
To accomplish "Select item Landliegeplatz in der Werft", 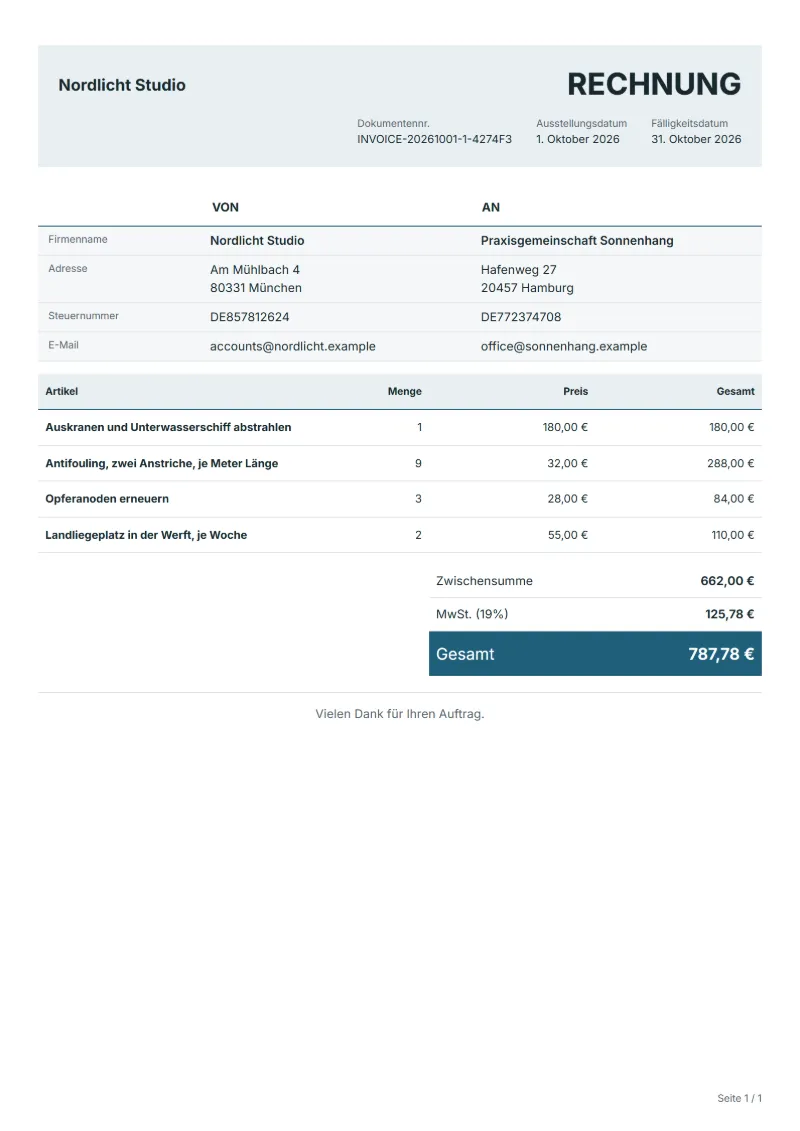I will pos(146,535).
